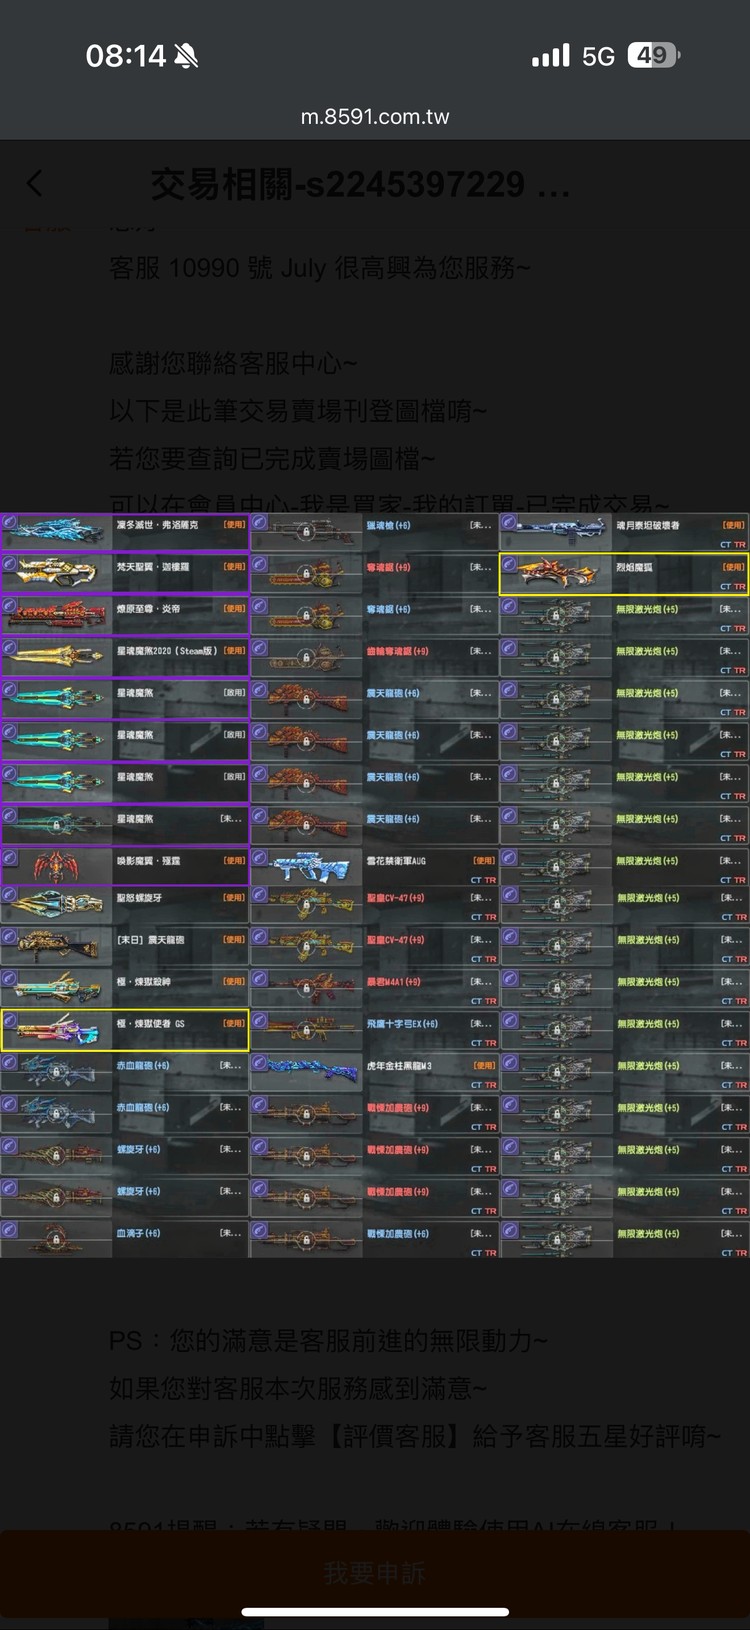Screen dimensions: 750x1630
Task: Tap the purple feather badge on 喚影魔翼·殛霆
Action: [x=10, y=859]
